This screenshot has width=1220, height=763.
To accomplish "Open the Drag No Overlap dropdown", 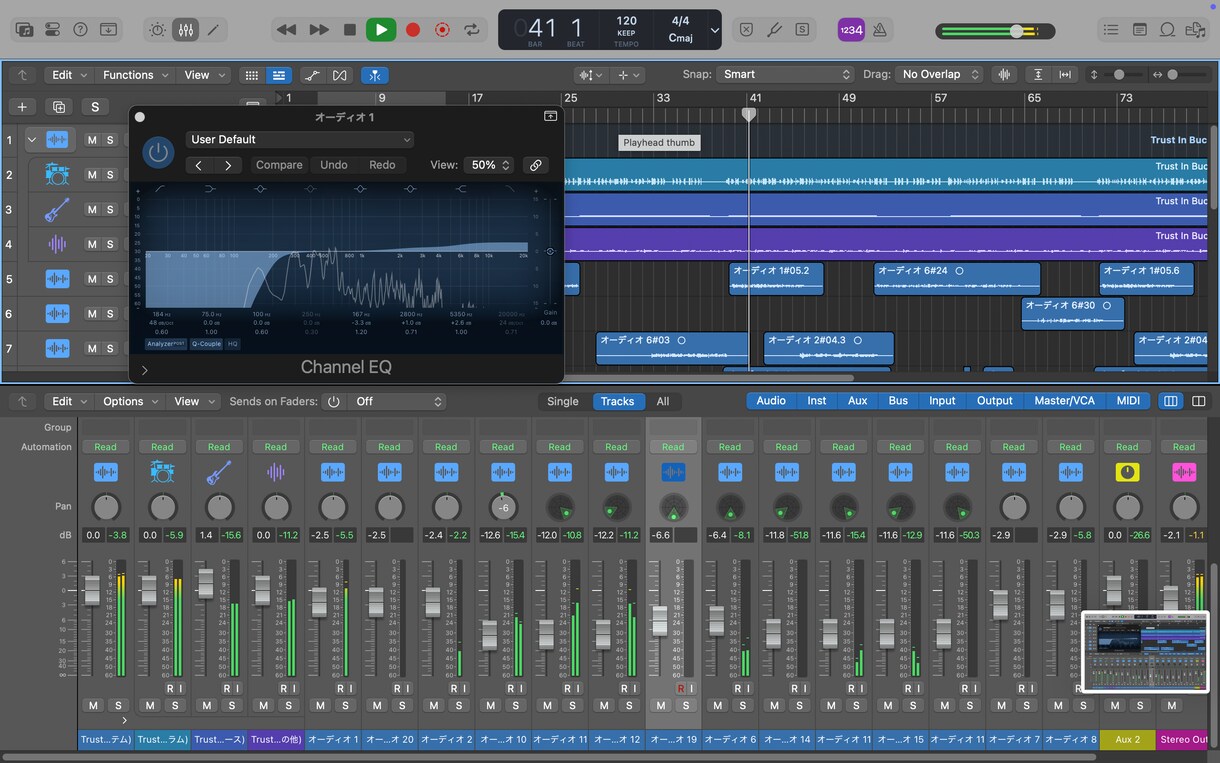I will point(939,74).
